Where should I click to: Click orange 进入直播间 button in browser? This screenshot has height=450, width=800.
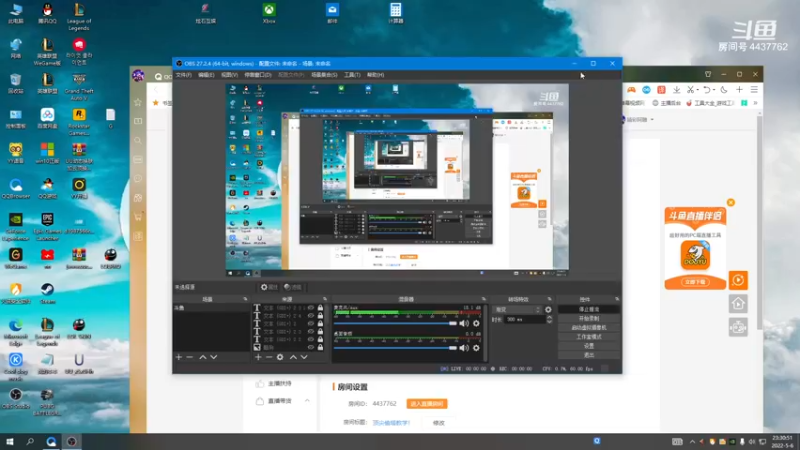coord(427,404)
